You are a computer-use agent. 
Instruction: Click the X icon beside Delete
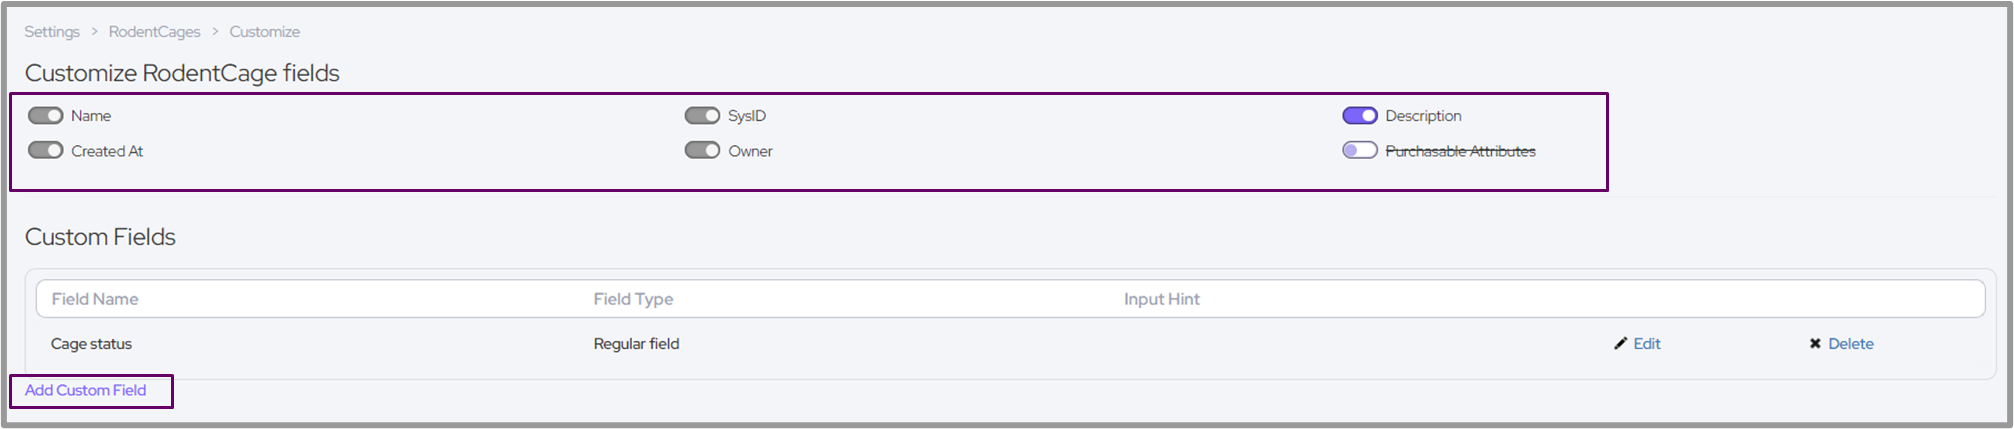pos(1815,344)
